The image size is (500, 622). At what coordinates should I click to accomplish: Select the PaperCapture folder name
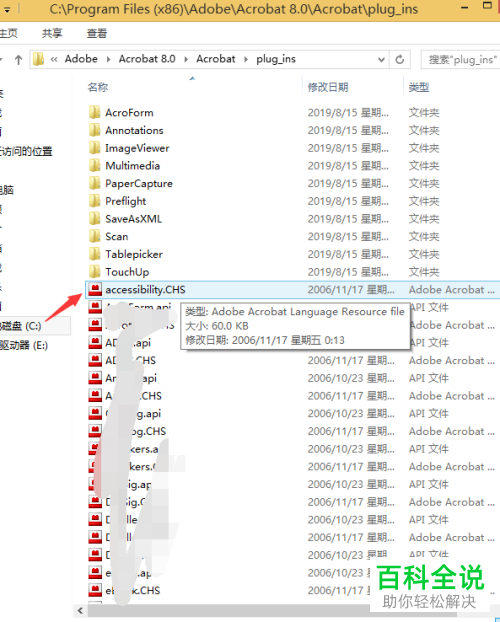pos(139,183)
